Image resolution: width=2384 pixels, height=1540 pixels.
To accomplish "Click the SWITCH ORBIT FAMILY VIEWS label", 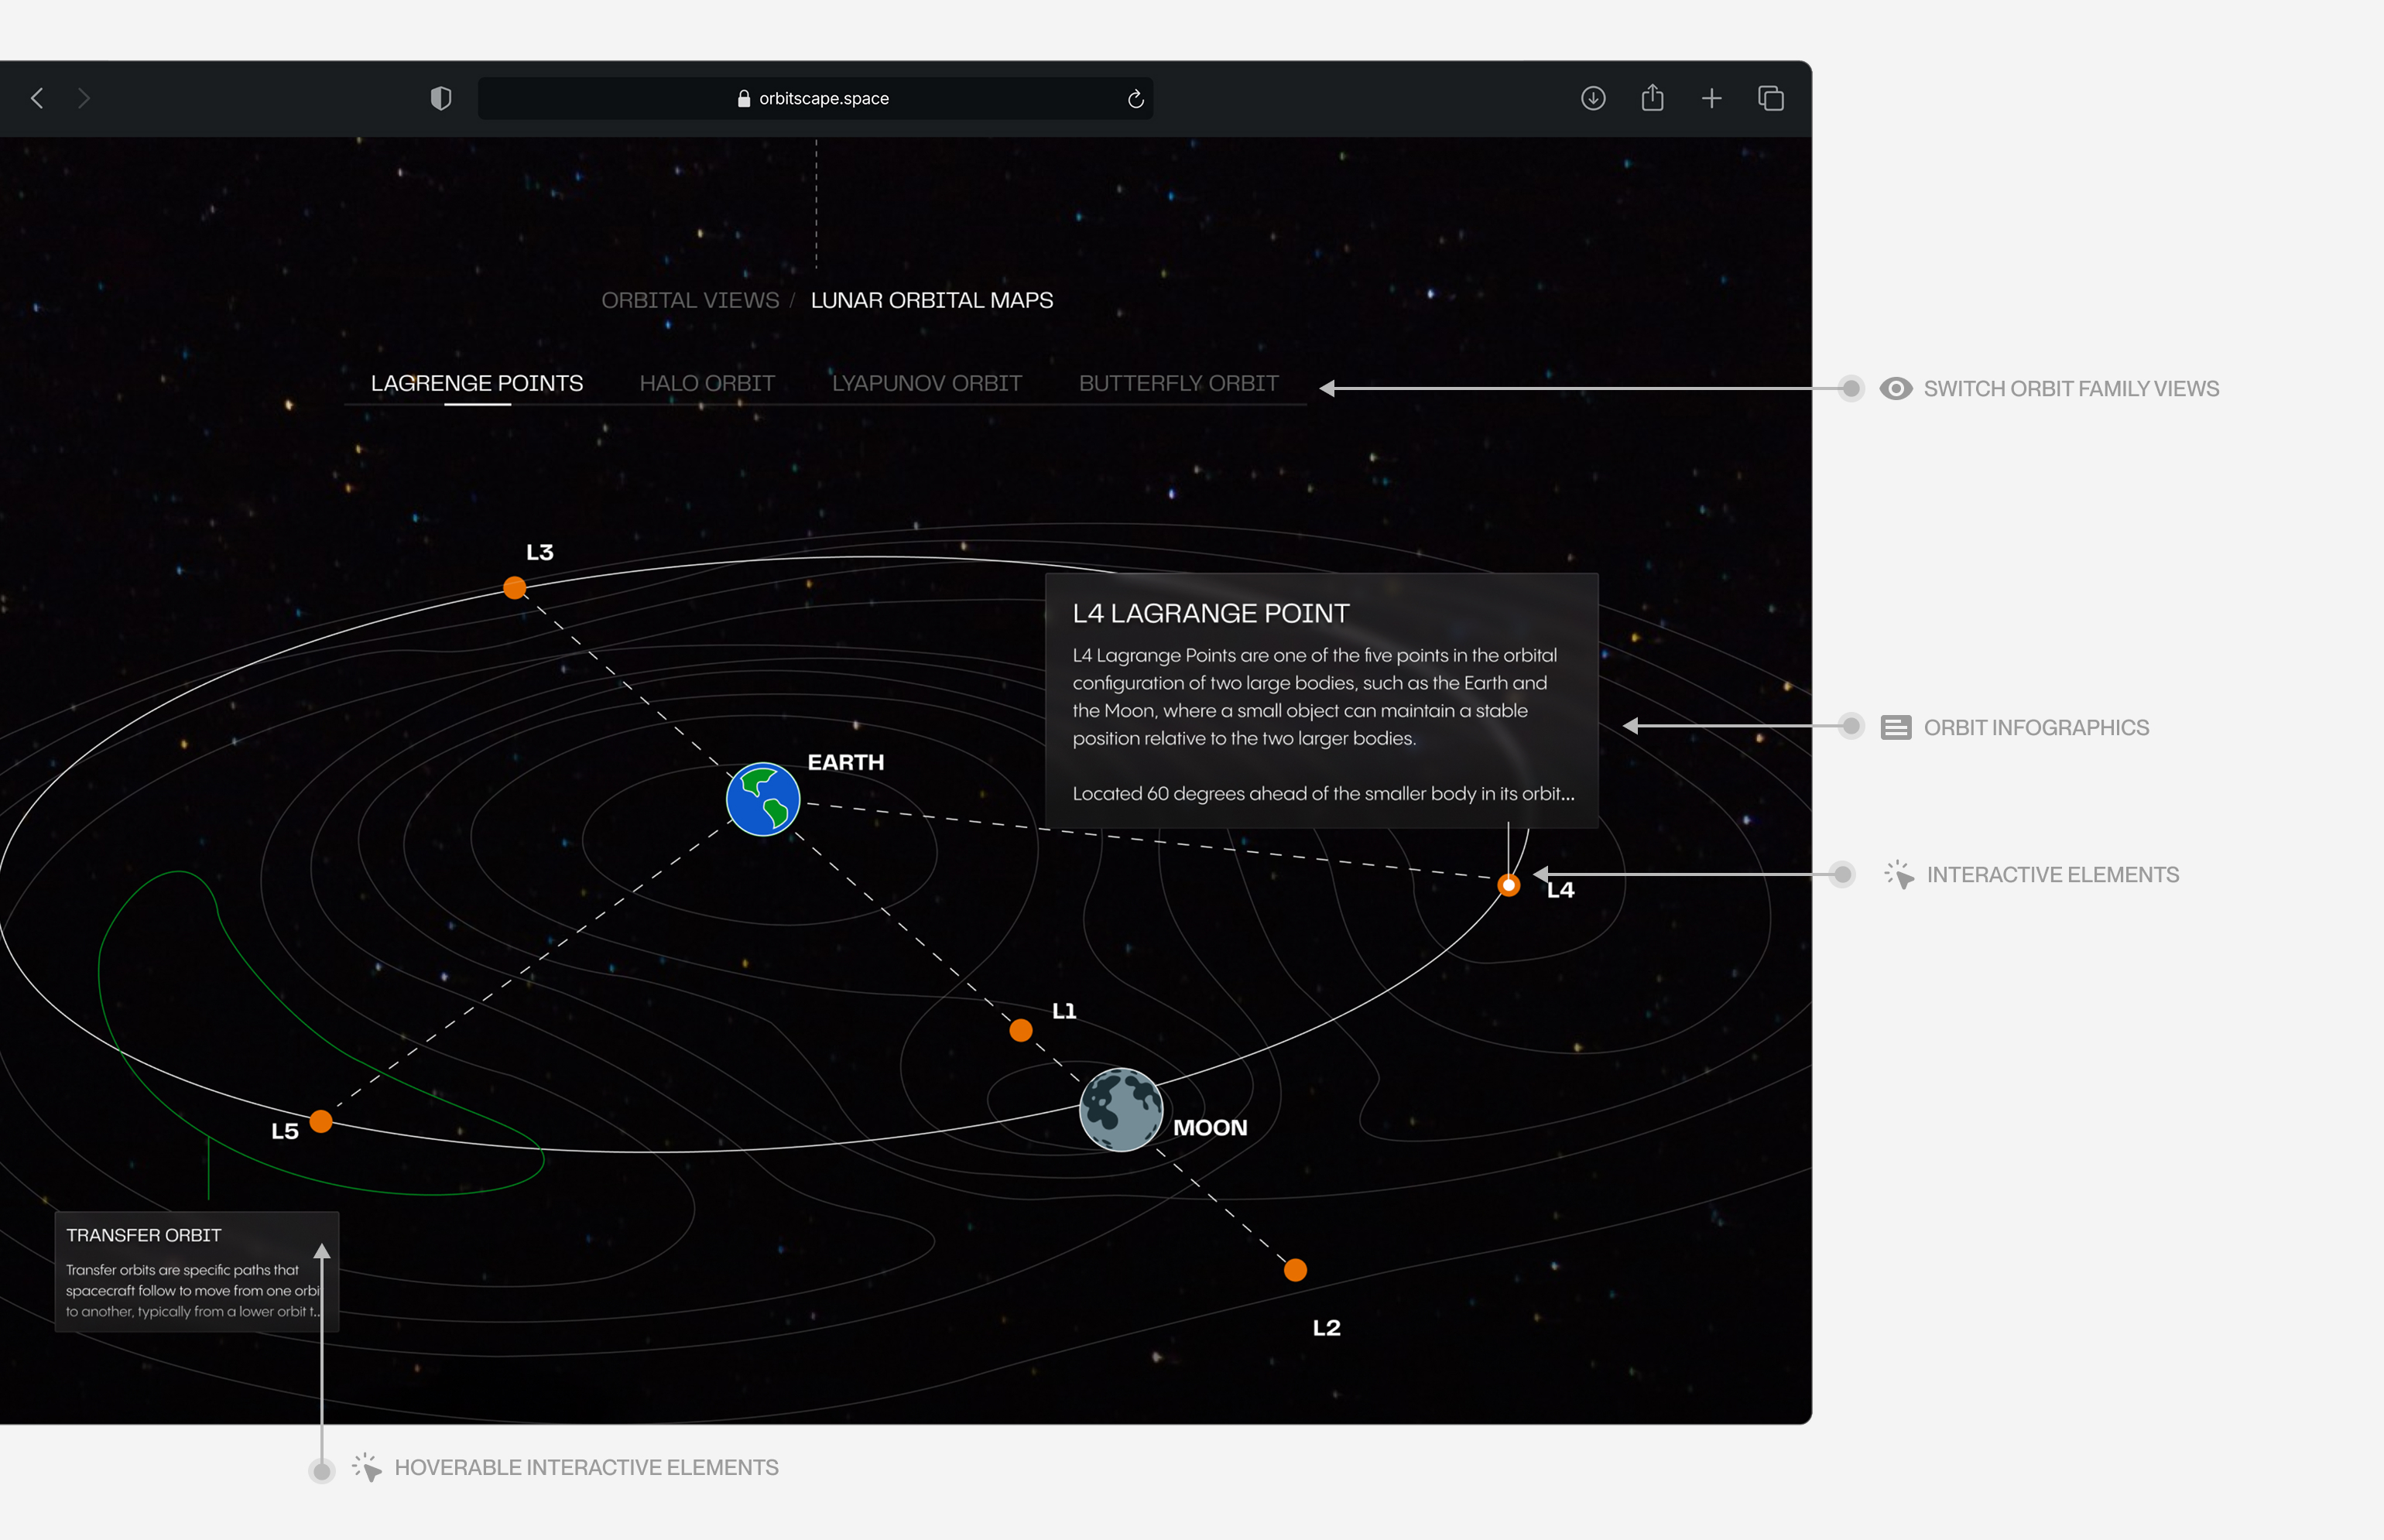I will point(2071,388).
